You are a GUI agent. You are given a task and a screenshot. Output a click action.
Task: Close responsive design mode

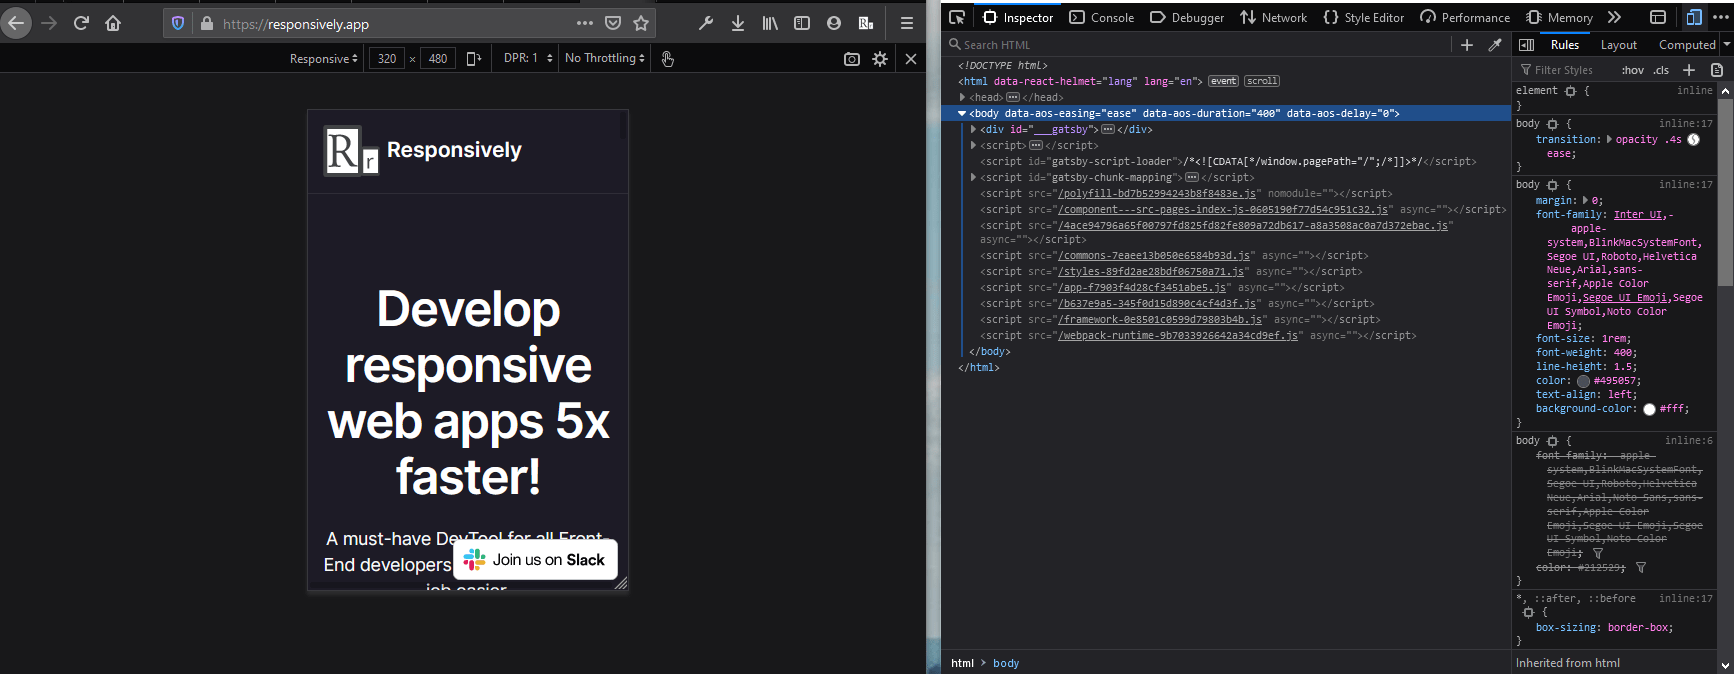click(911, 59)
